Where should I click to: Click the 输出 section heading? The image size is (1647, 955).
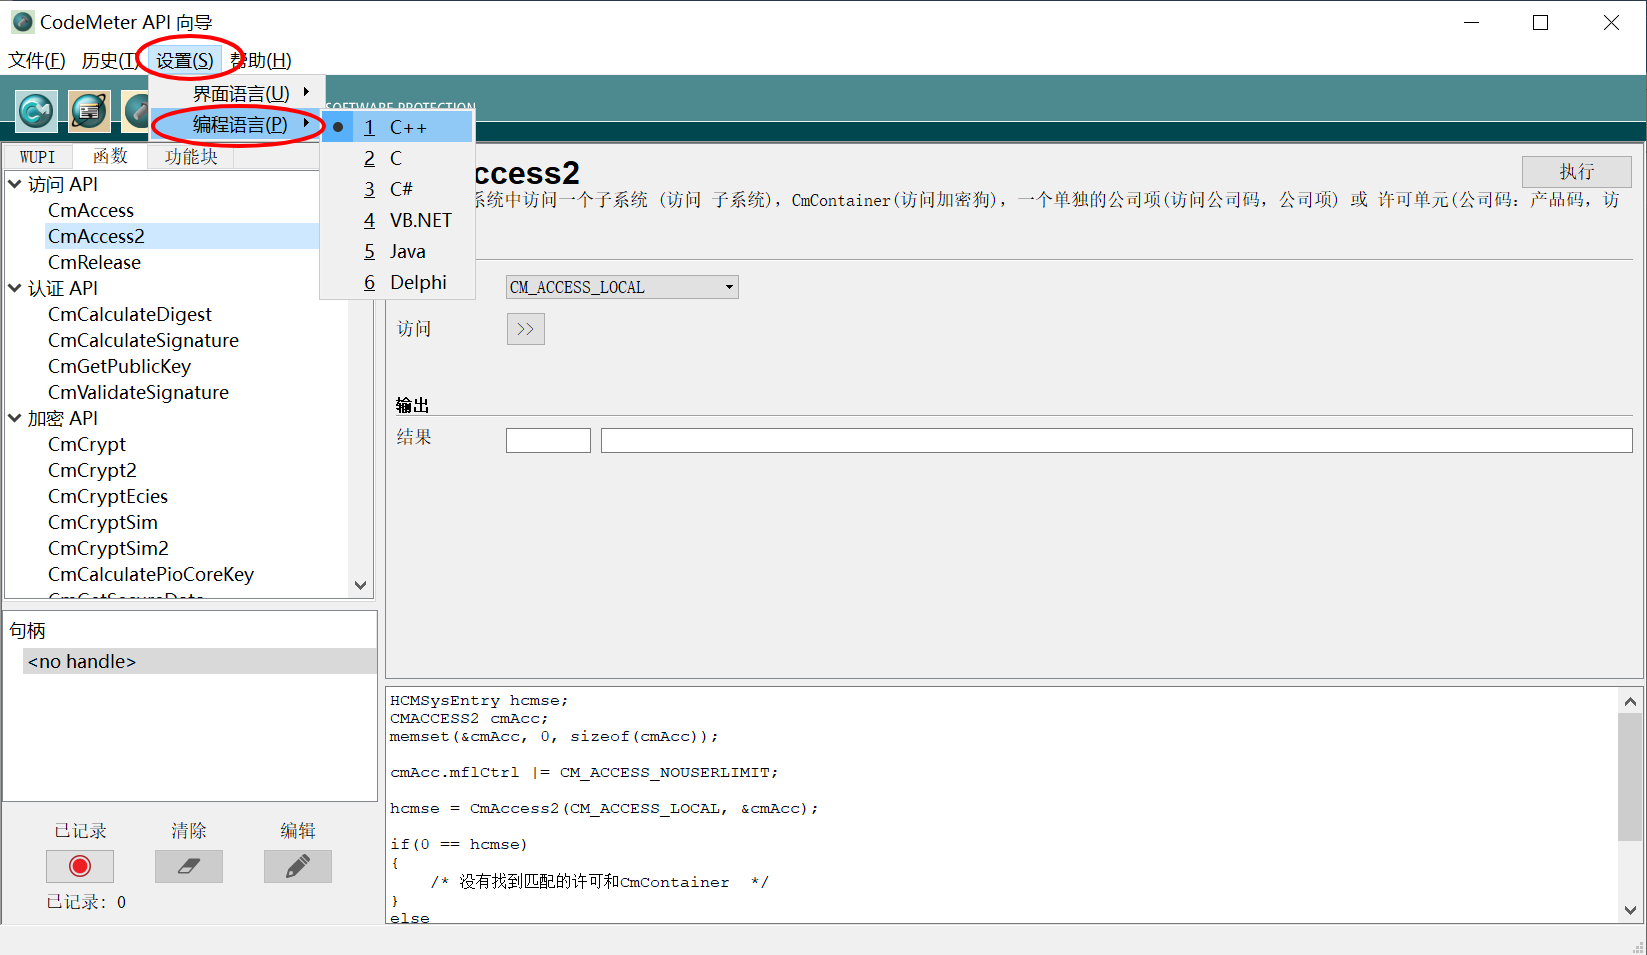pos(412,405)
